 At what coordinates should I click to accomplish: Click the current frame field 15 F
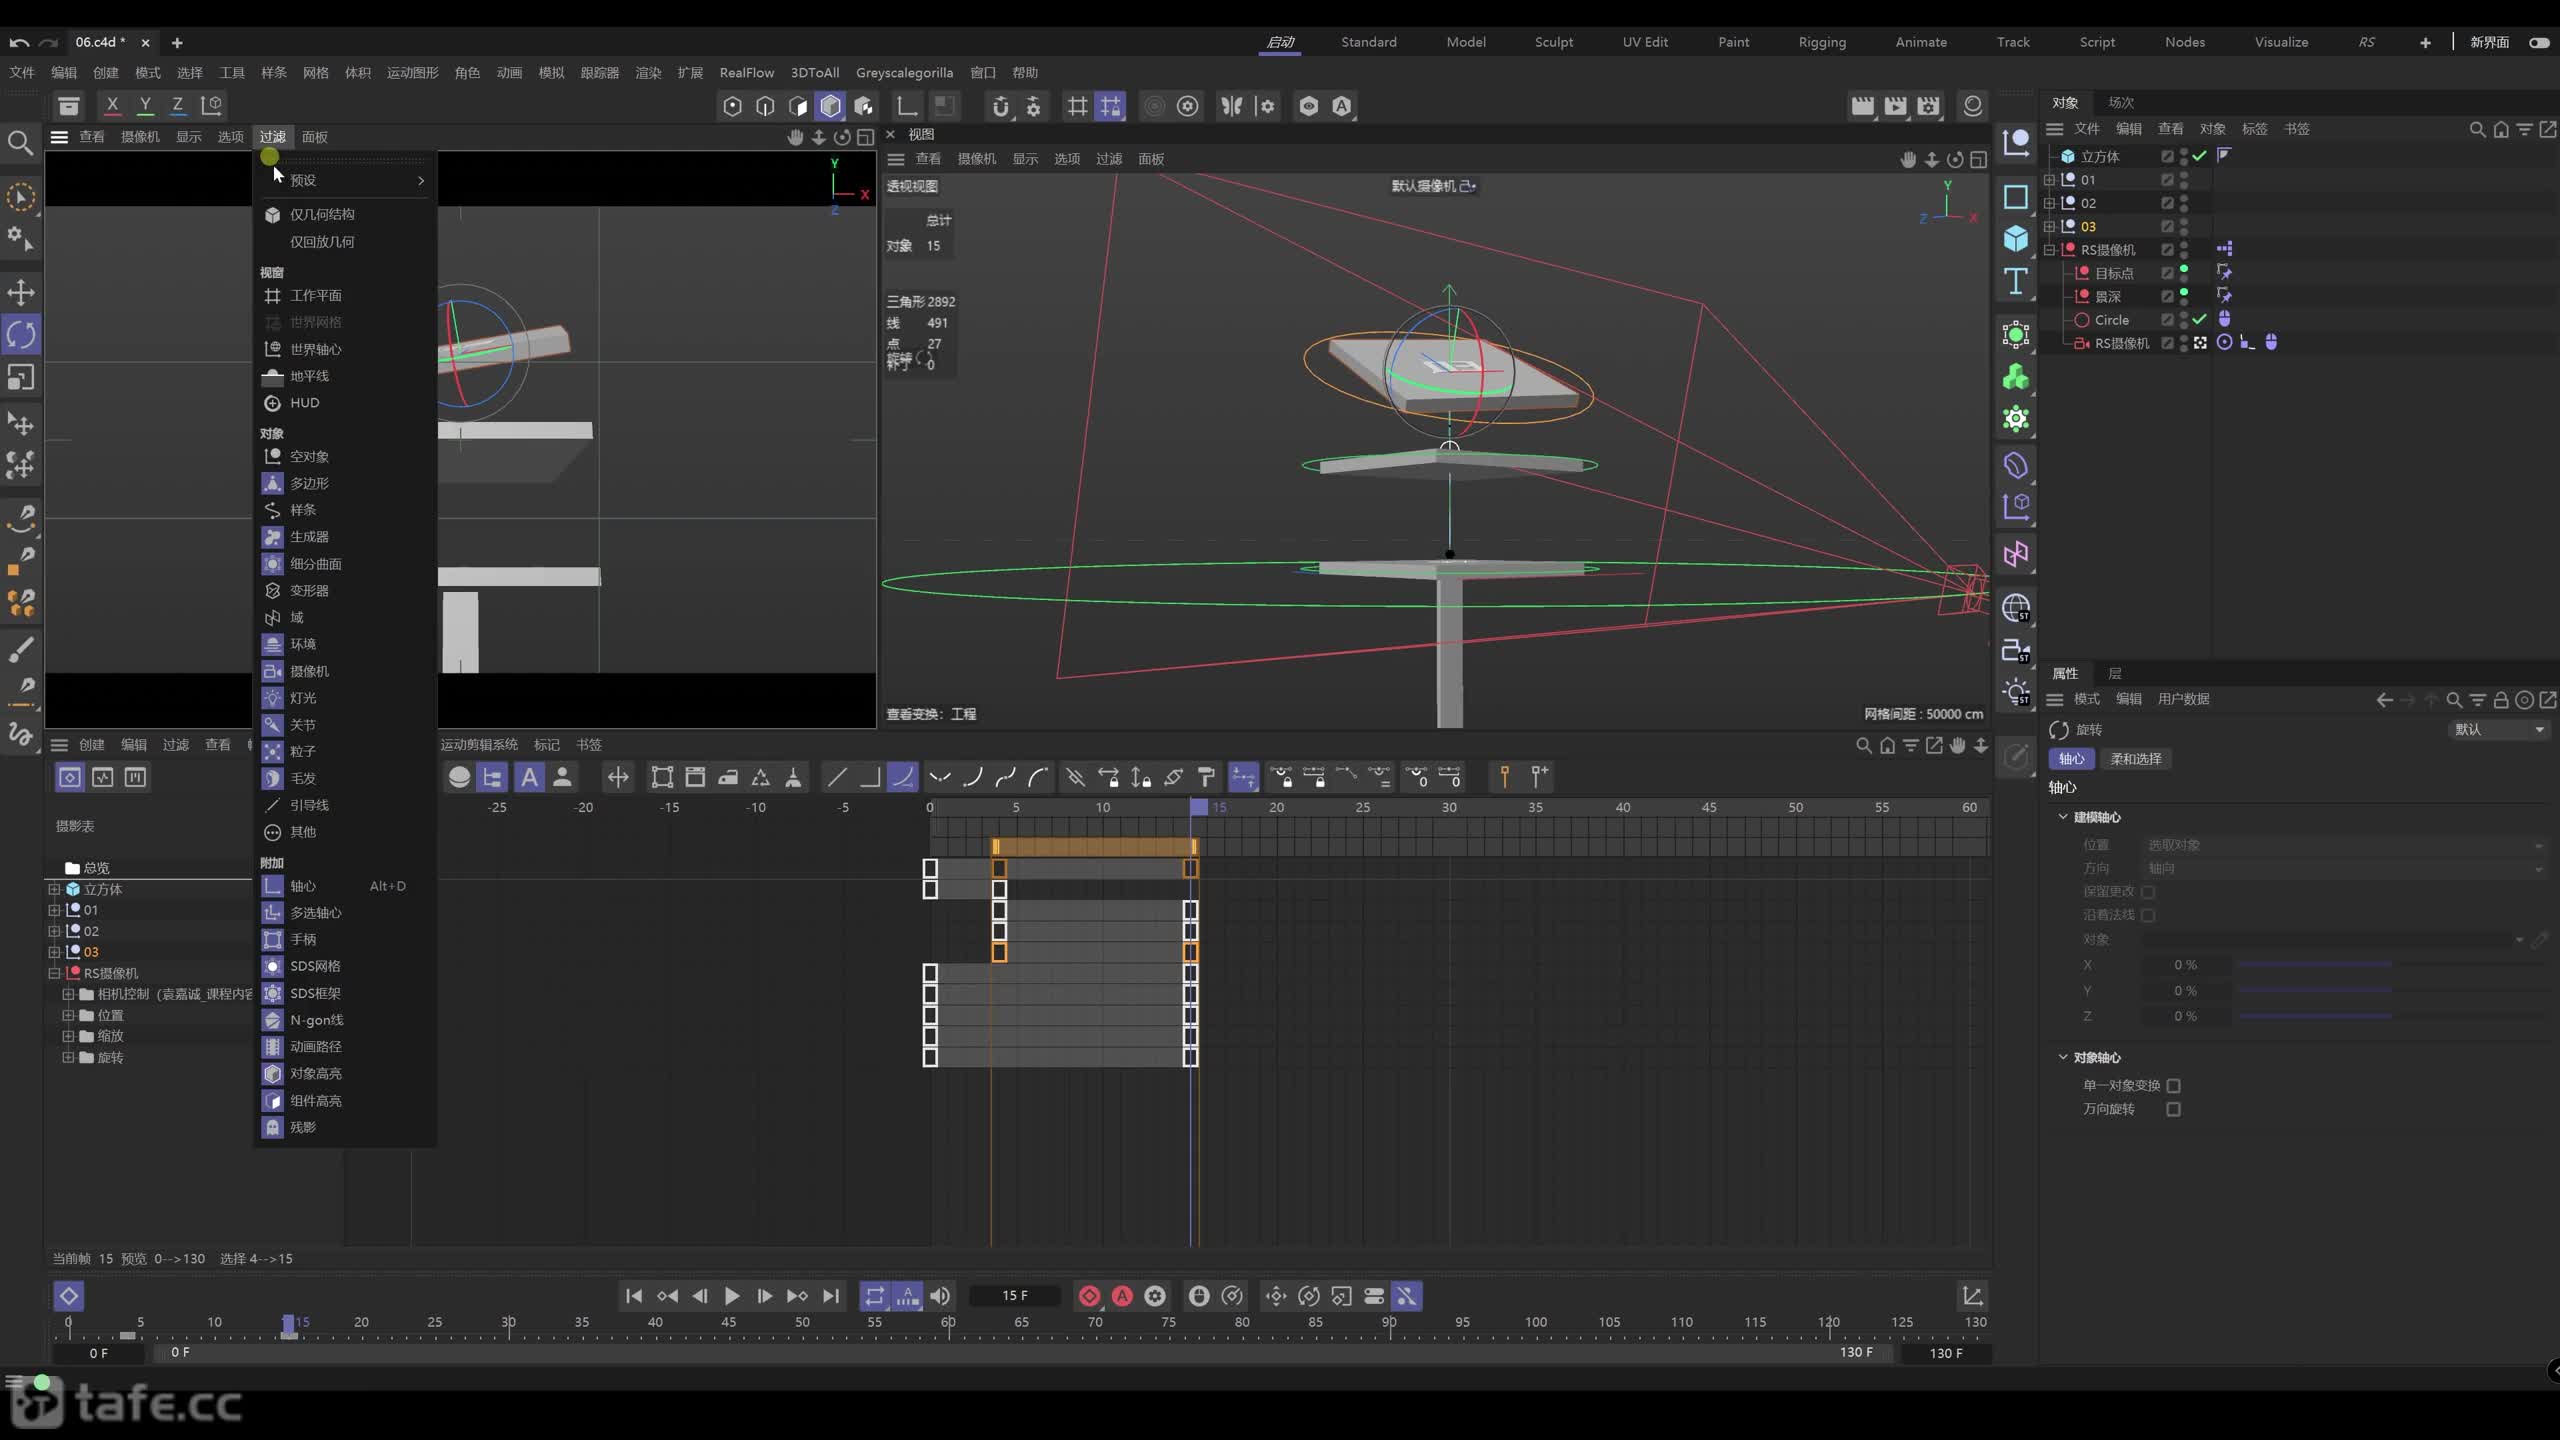[x=1015, y=1296]
